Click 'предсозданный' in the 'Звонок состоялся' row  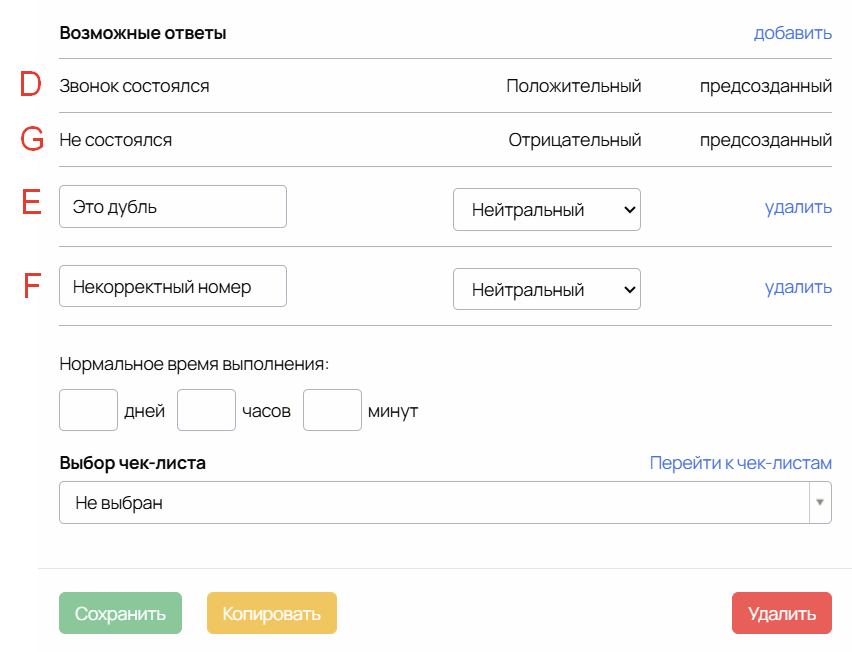(x=766, y=86)
